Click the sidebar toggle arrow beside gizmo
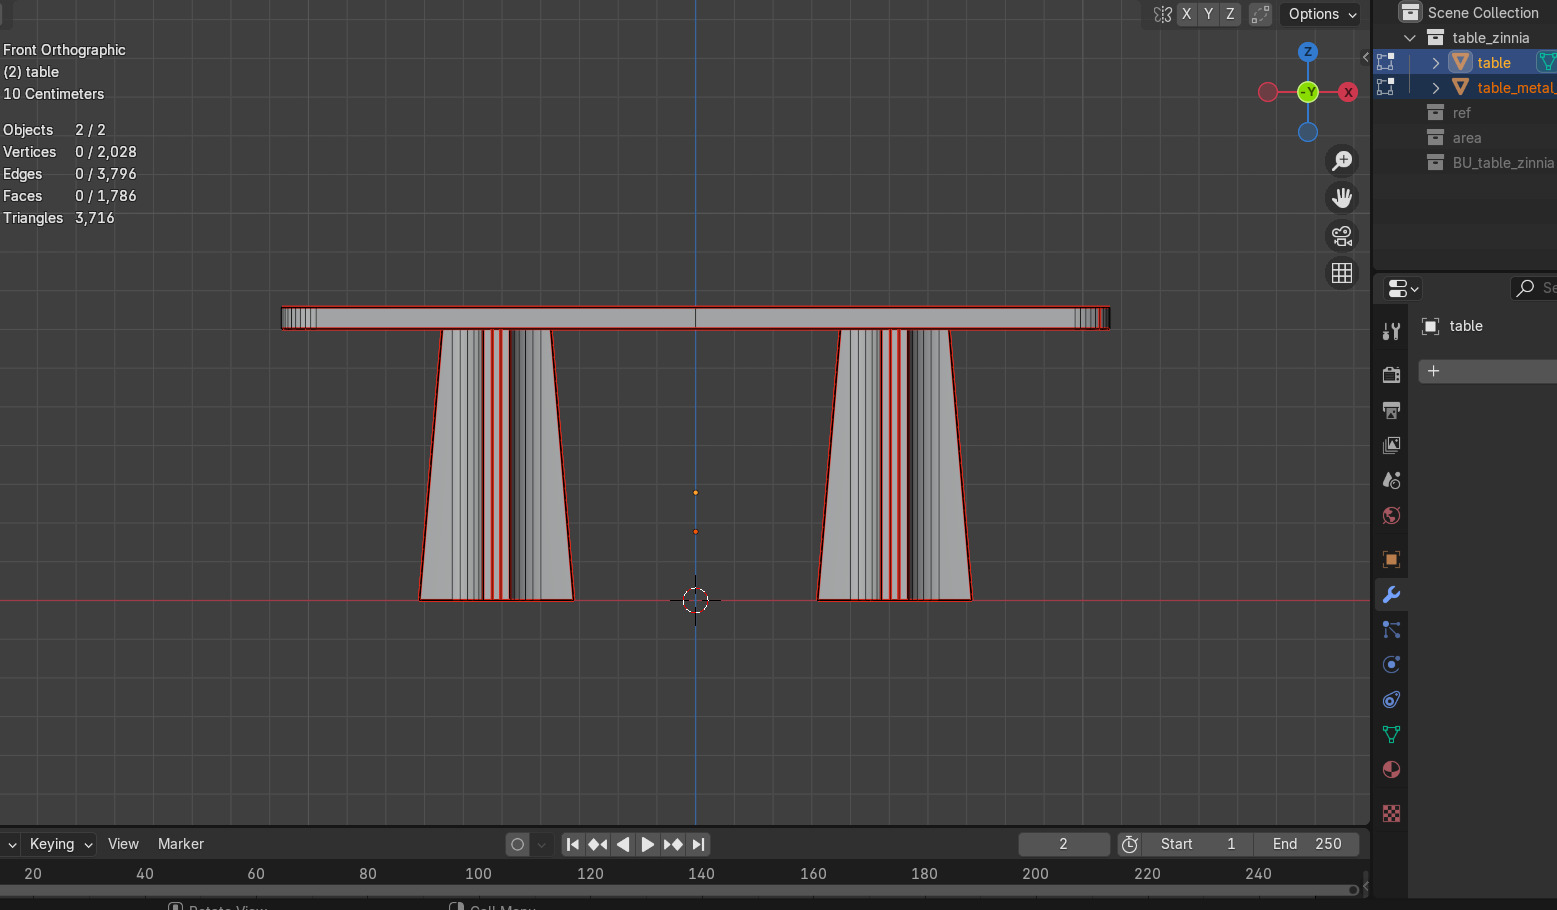This screenshot has width=1557, height=910. [1365, 57]
